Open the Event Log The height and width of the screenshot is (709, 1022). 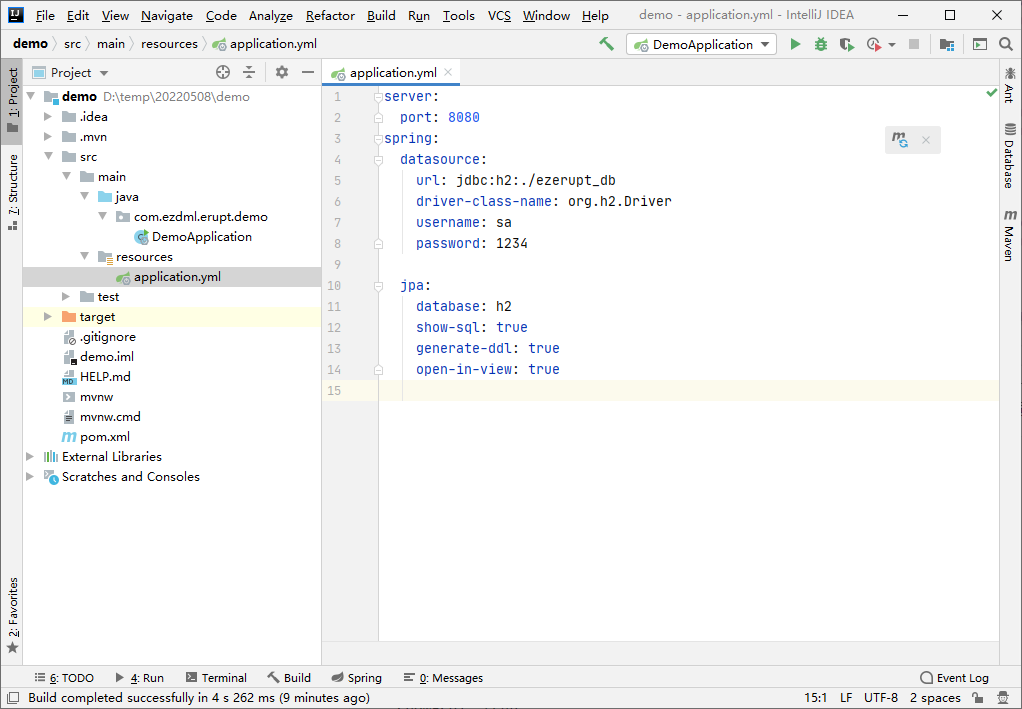tap(954, 678)
